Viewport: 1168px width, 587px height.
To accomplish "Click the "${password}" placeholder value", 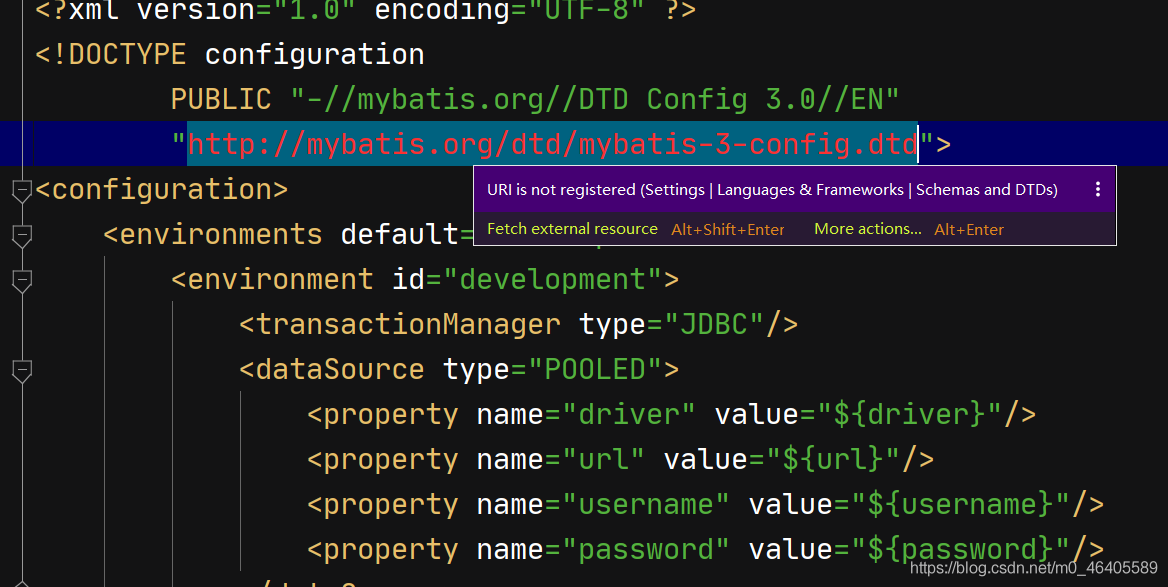I will (962, 550).
